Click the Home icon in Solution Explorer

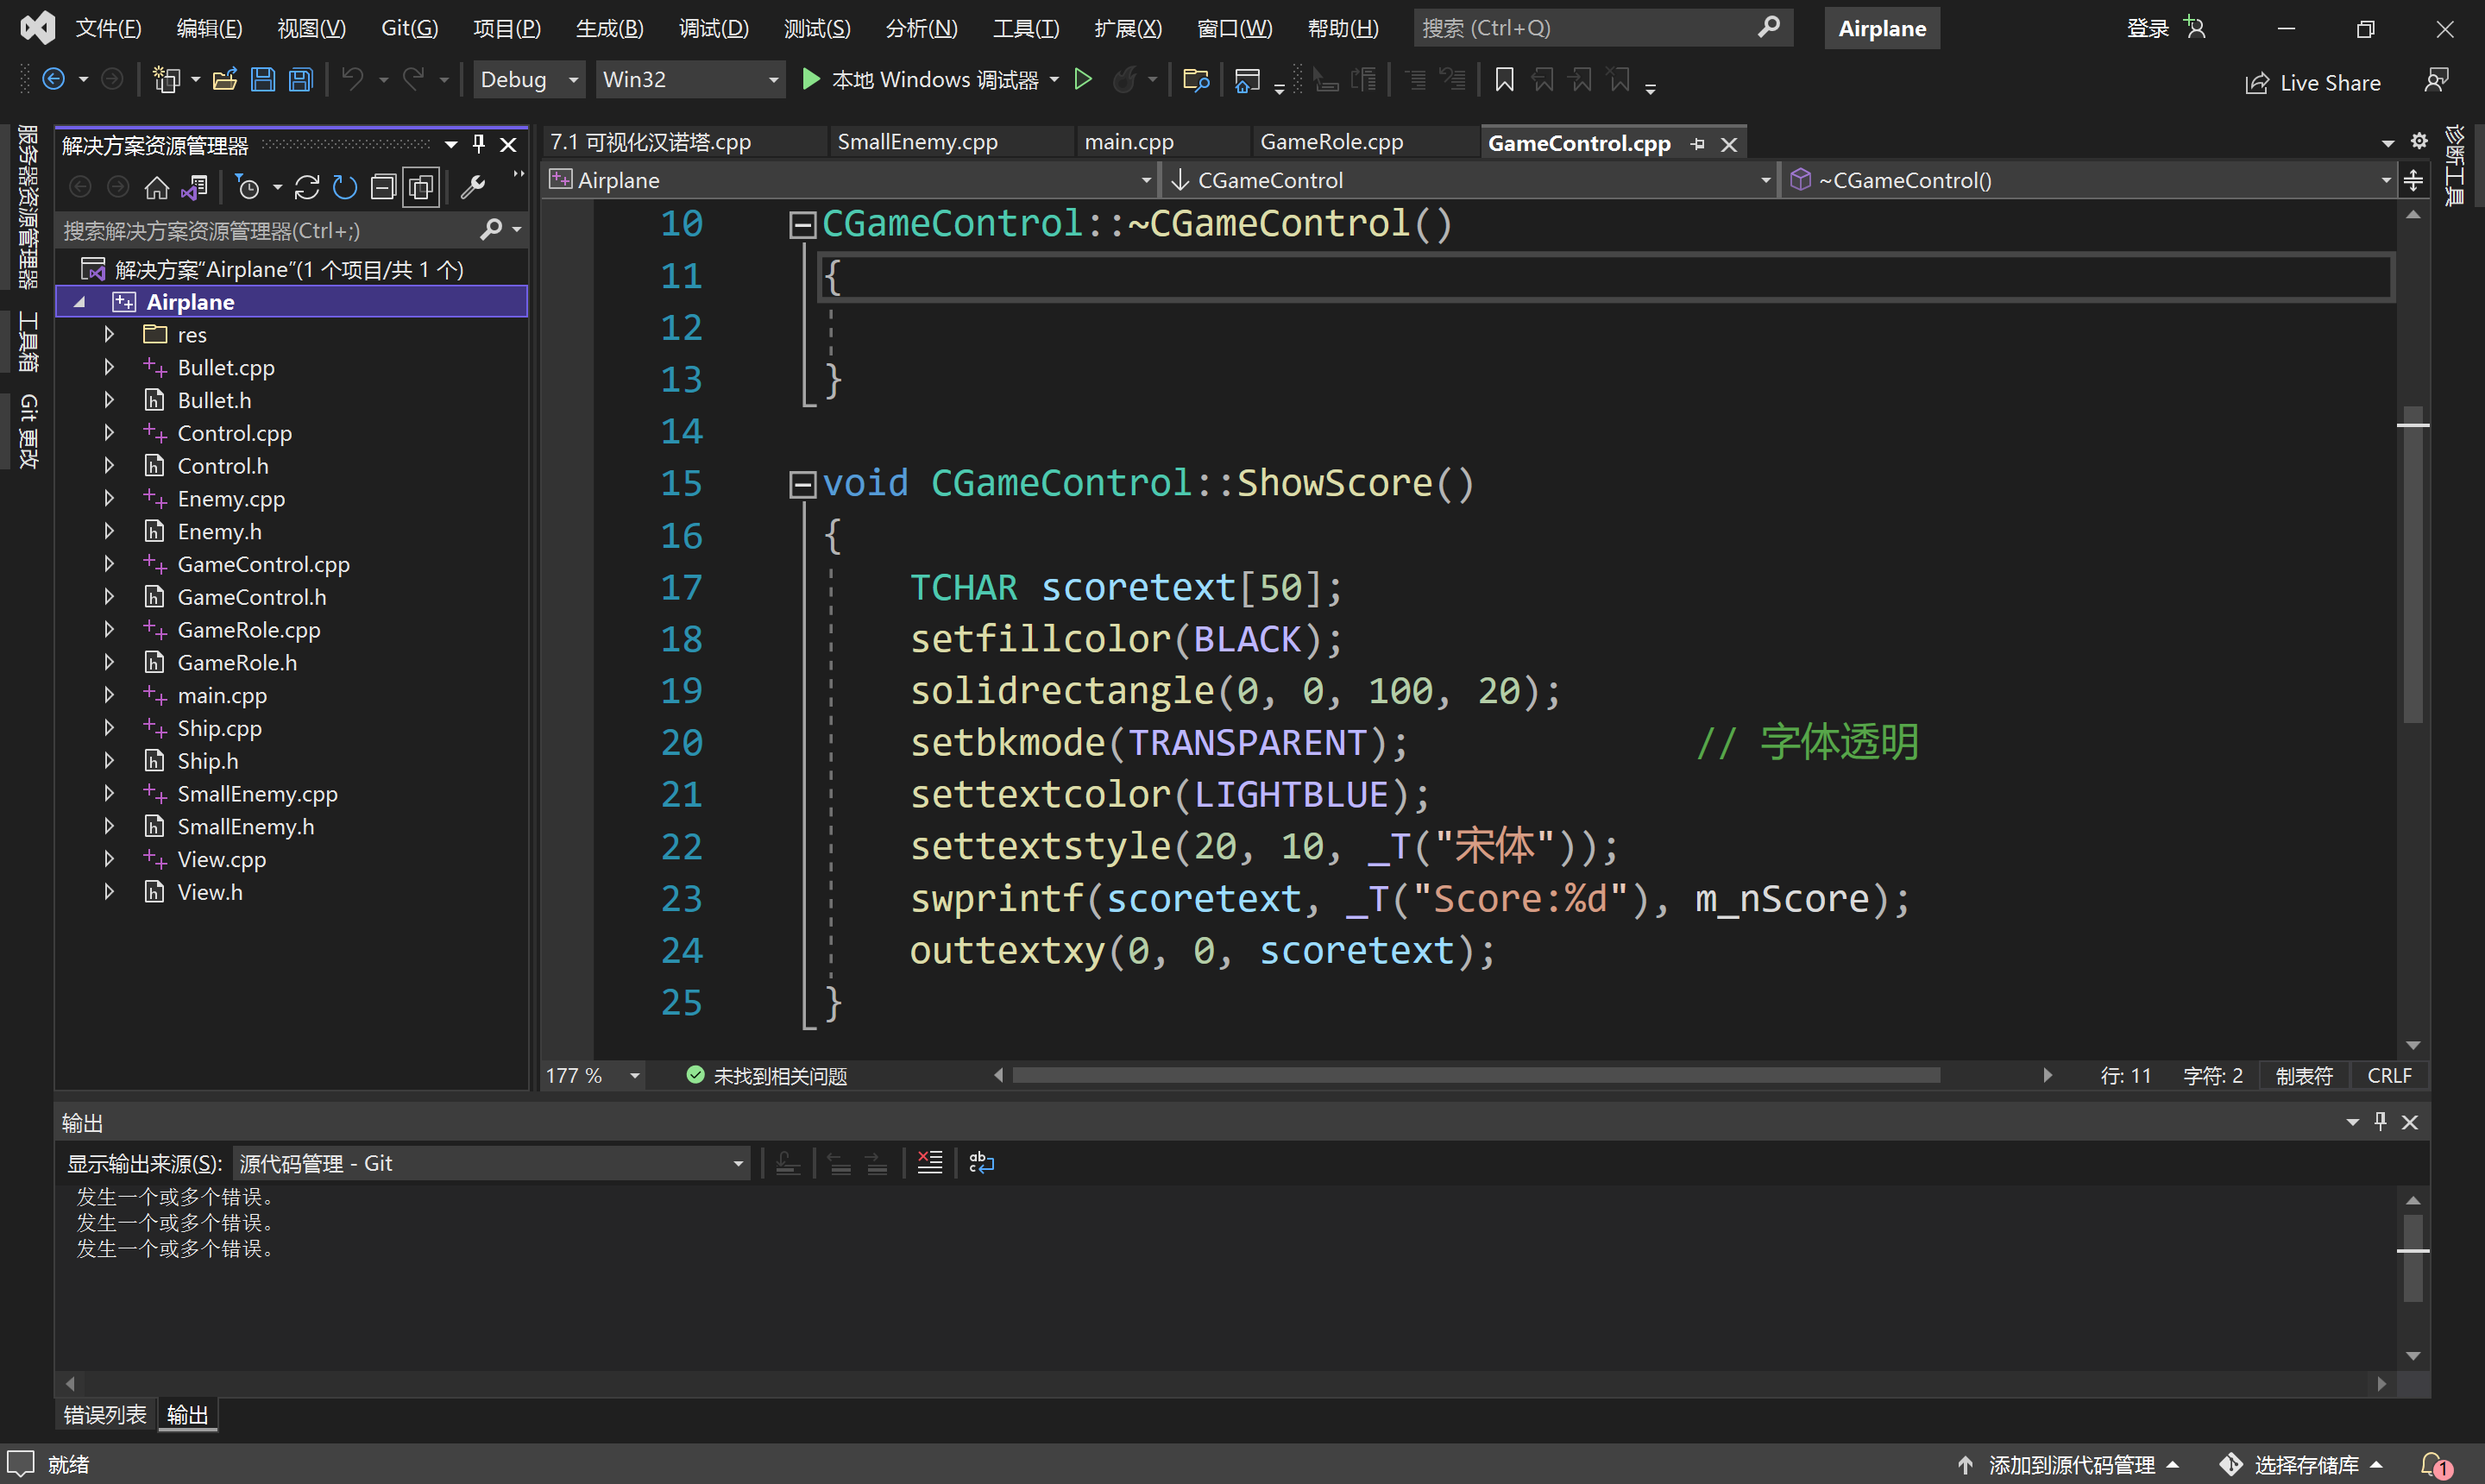pos(156,187)
